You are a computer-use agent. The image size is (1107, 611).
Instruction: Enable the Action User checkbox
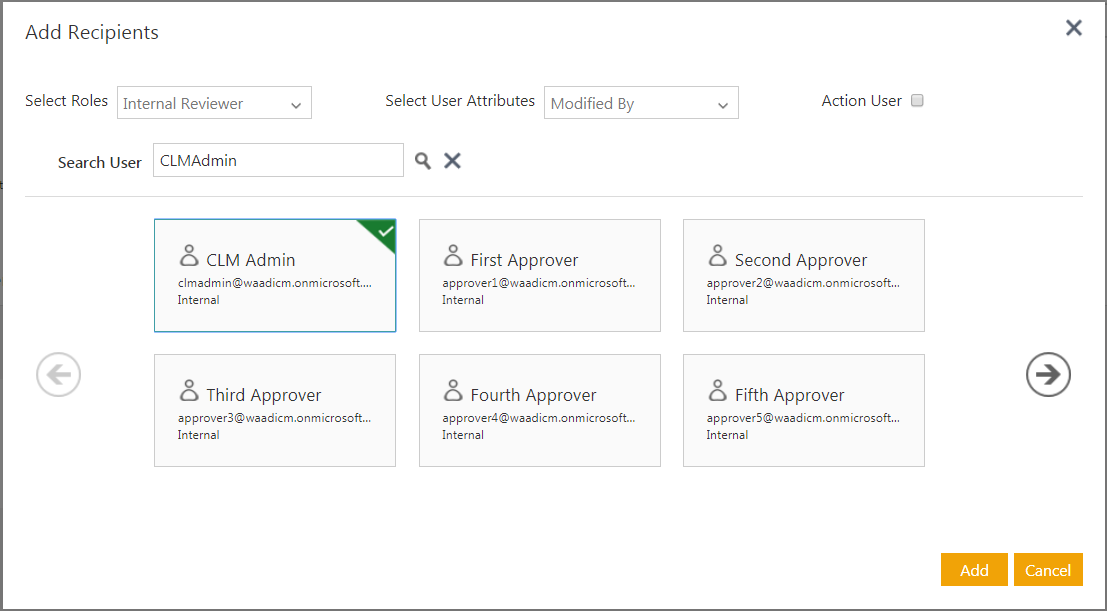pyautogui.click(x=917, y=101)
